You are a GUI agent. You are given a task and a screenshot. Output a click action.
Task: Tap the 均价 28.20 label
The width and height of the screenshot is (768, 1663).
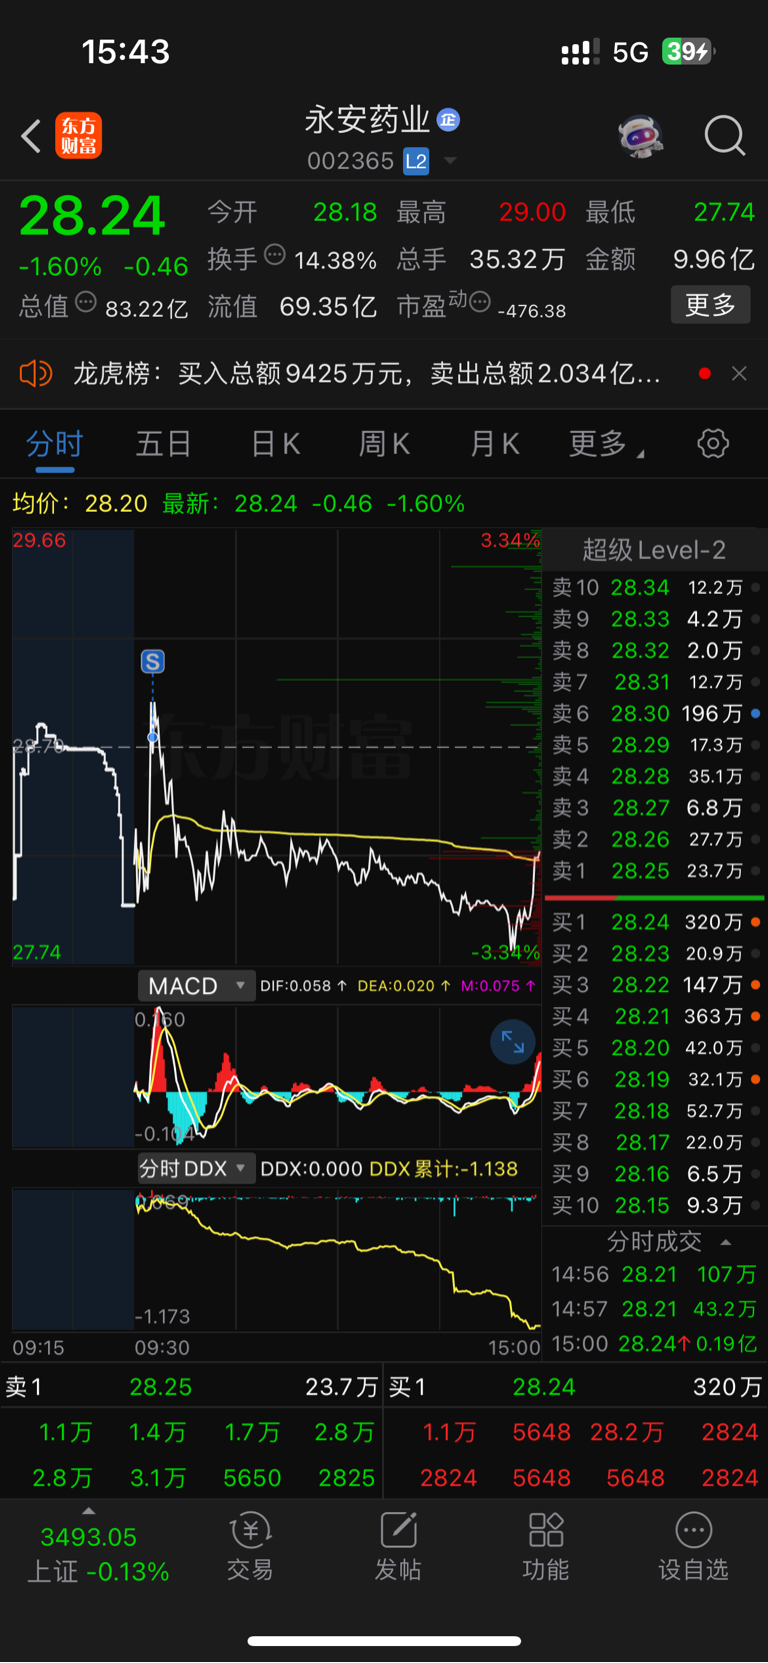pos(80,503)
